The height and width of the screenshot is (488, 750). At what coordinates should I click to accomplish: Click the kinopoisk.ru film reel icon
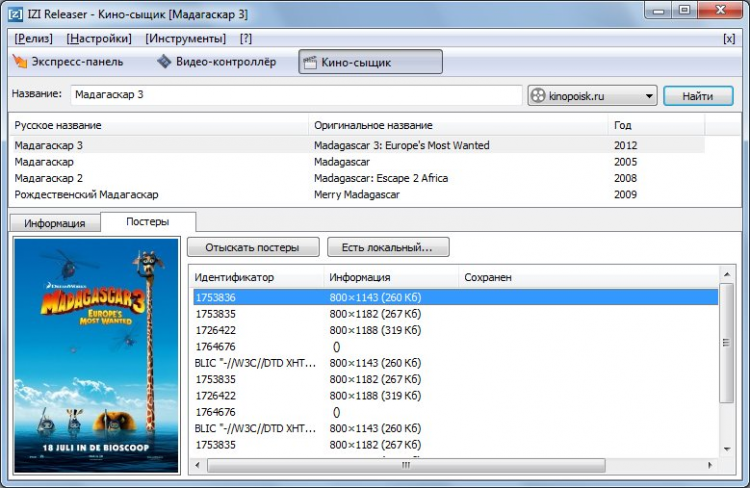point(538,96)
